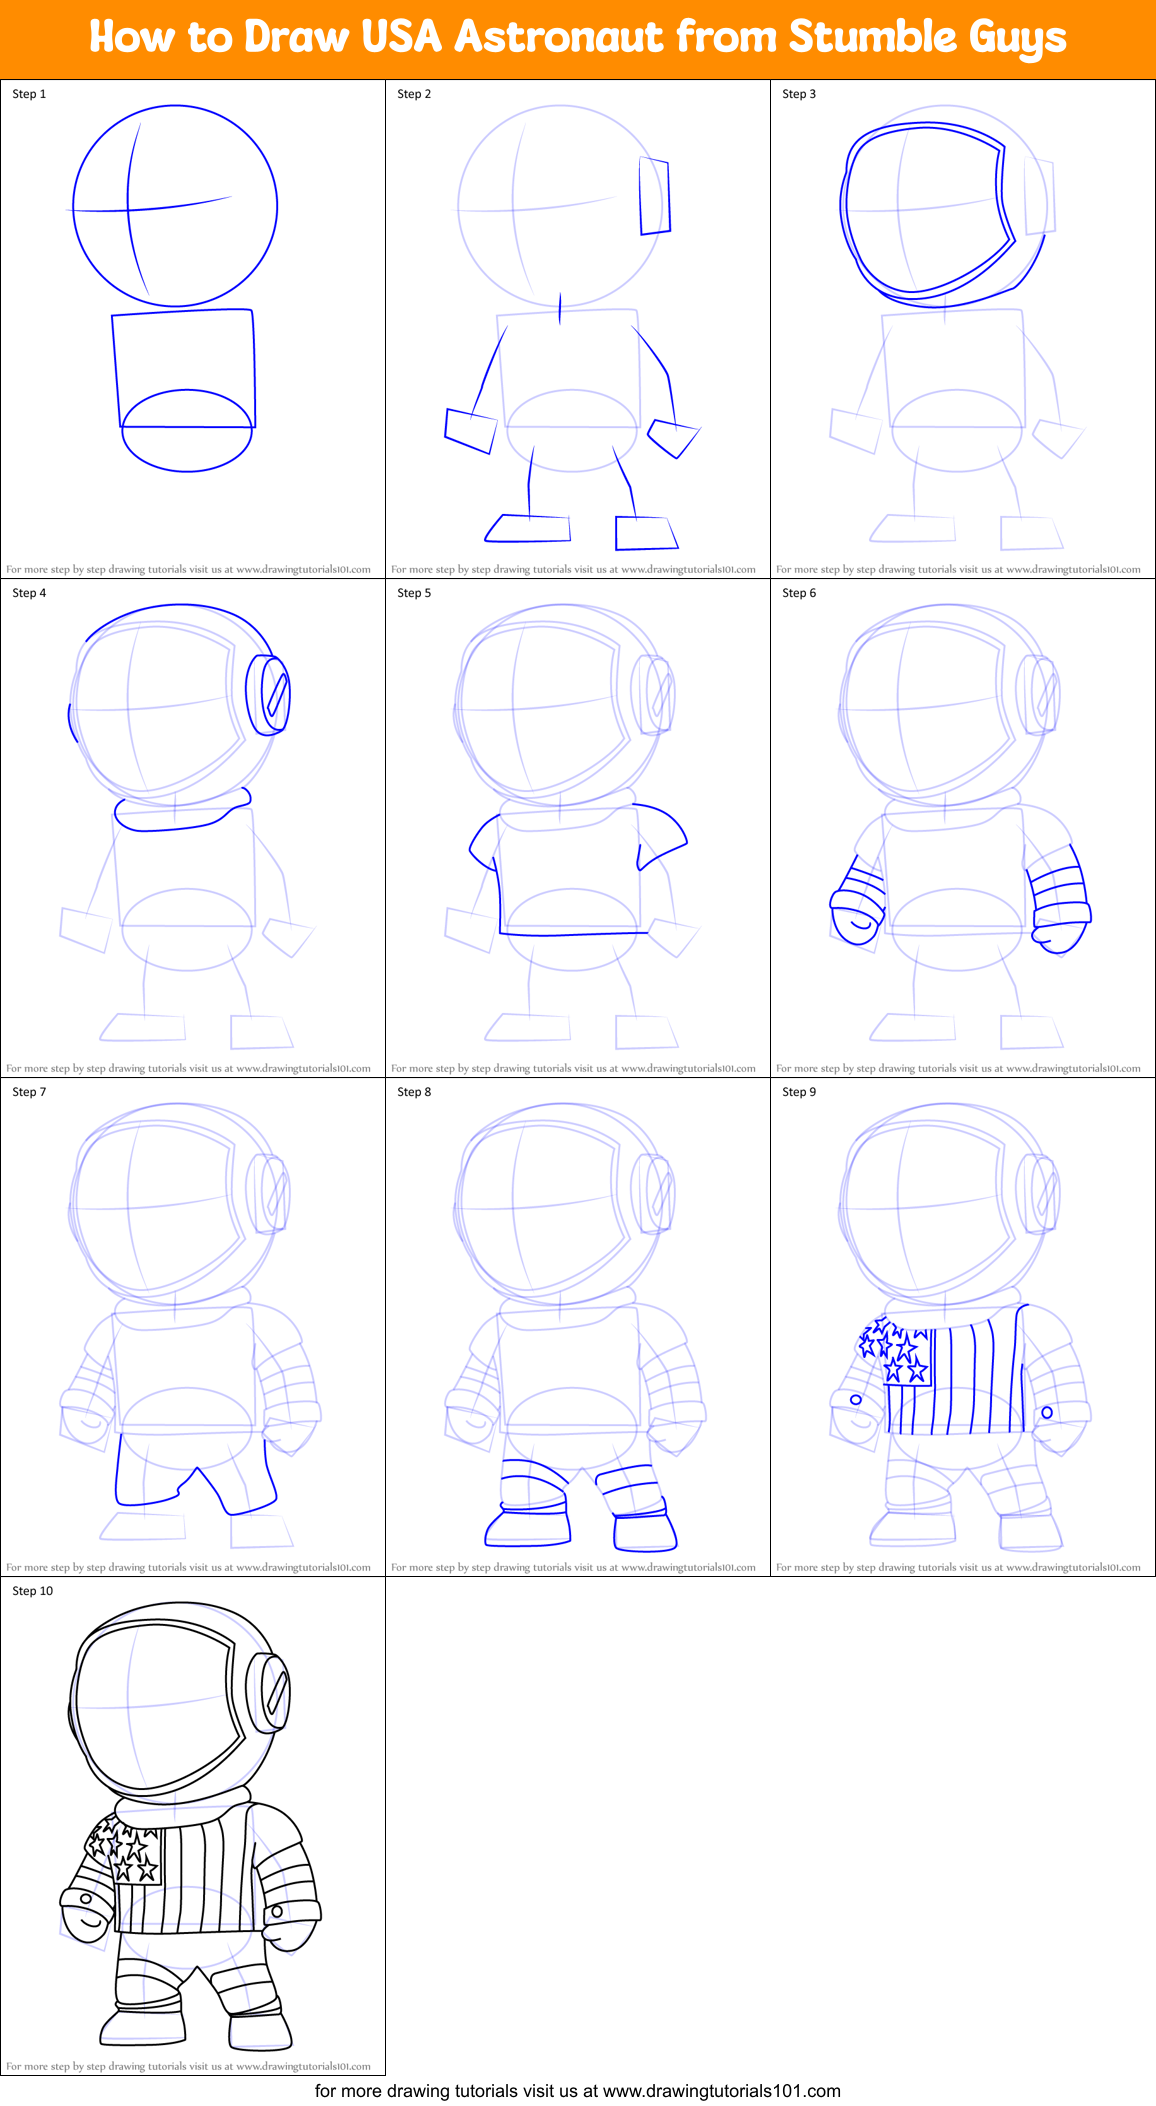Click the Step 8 boots drawing
The height and width of the screenshot is (2106, 1156).
point(580,1506)
